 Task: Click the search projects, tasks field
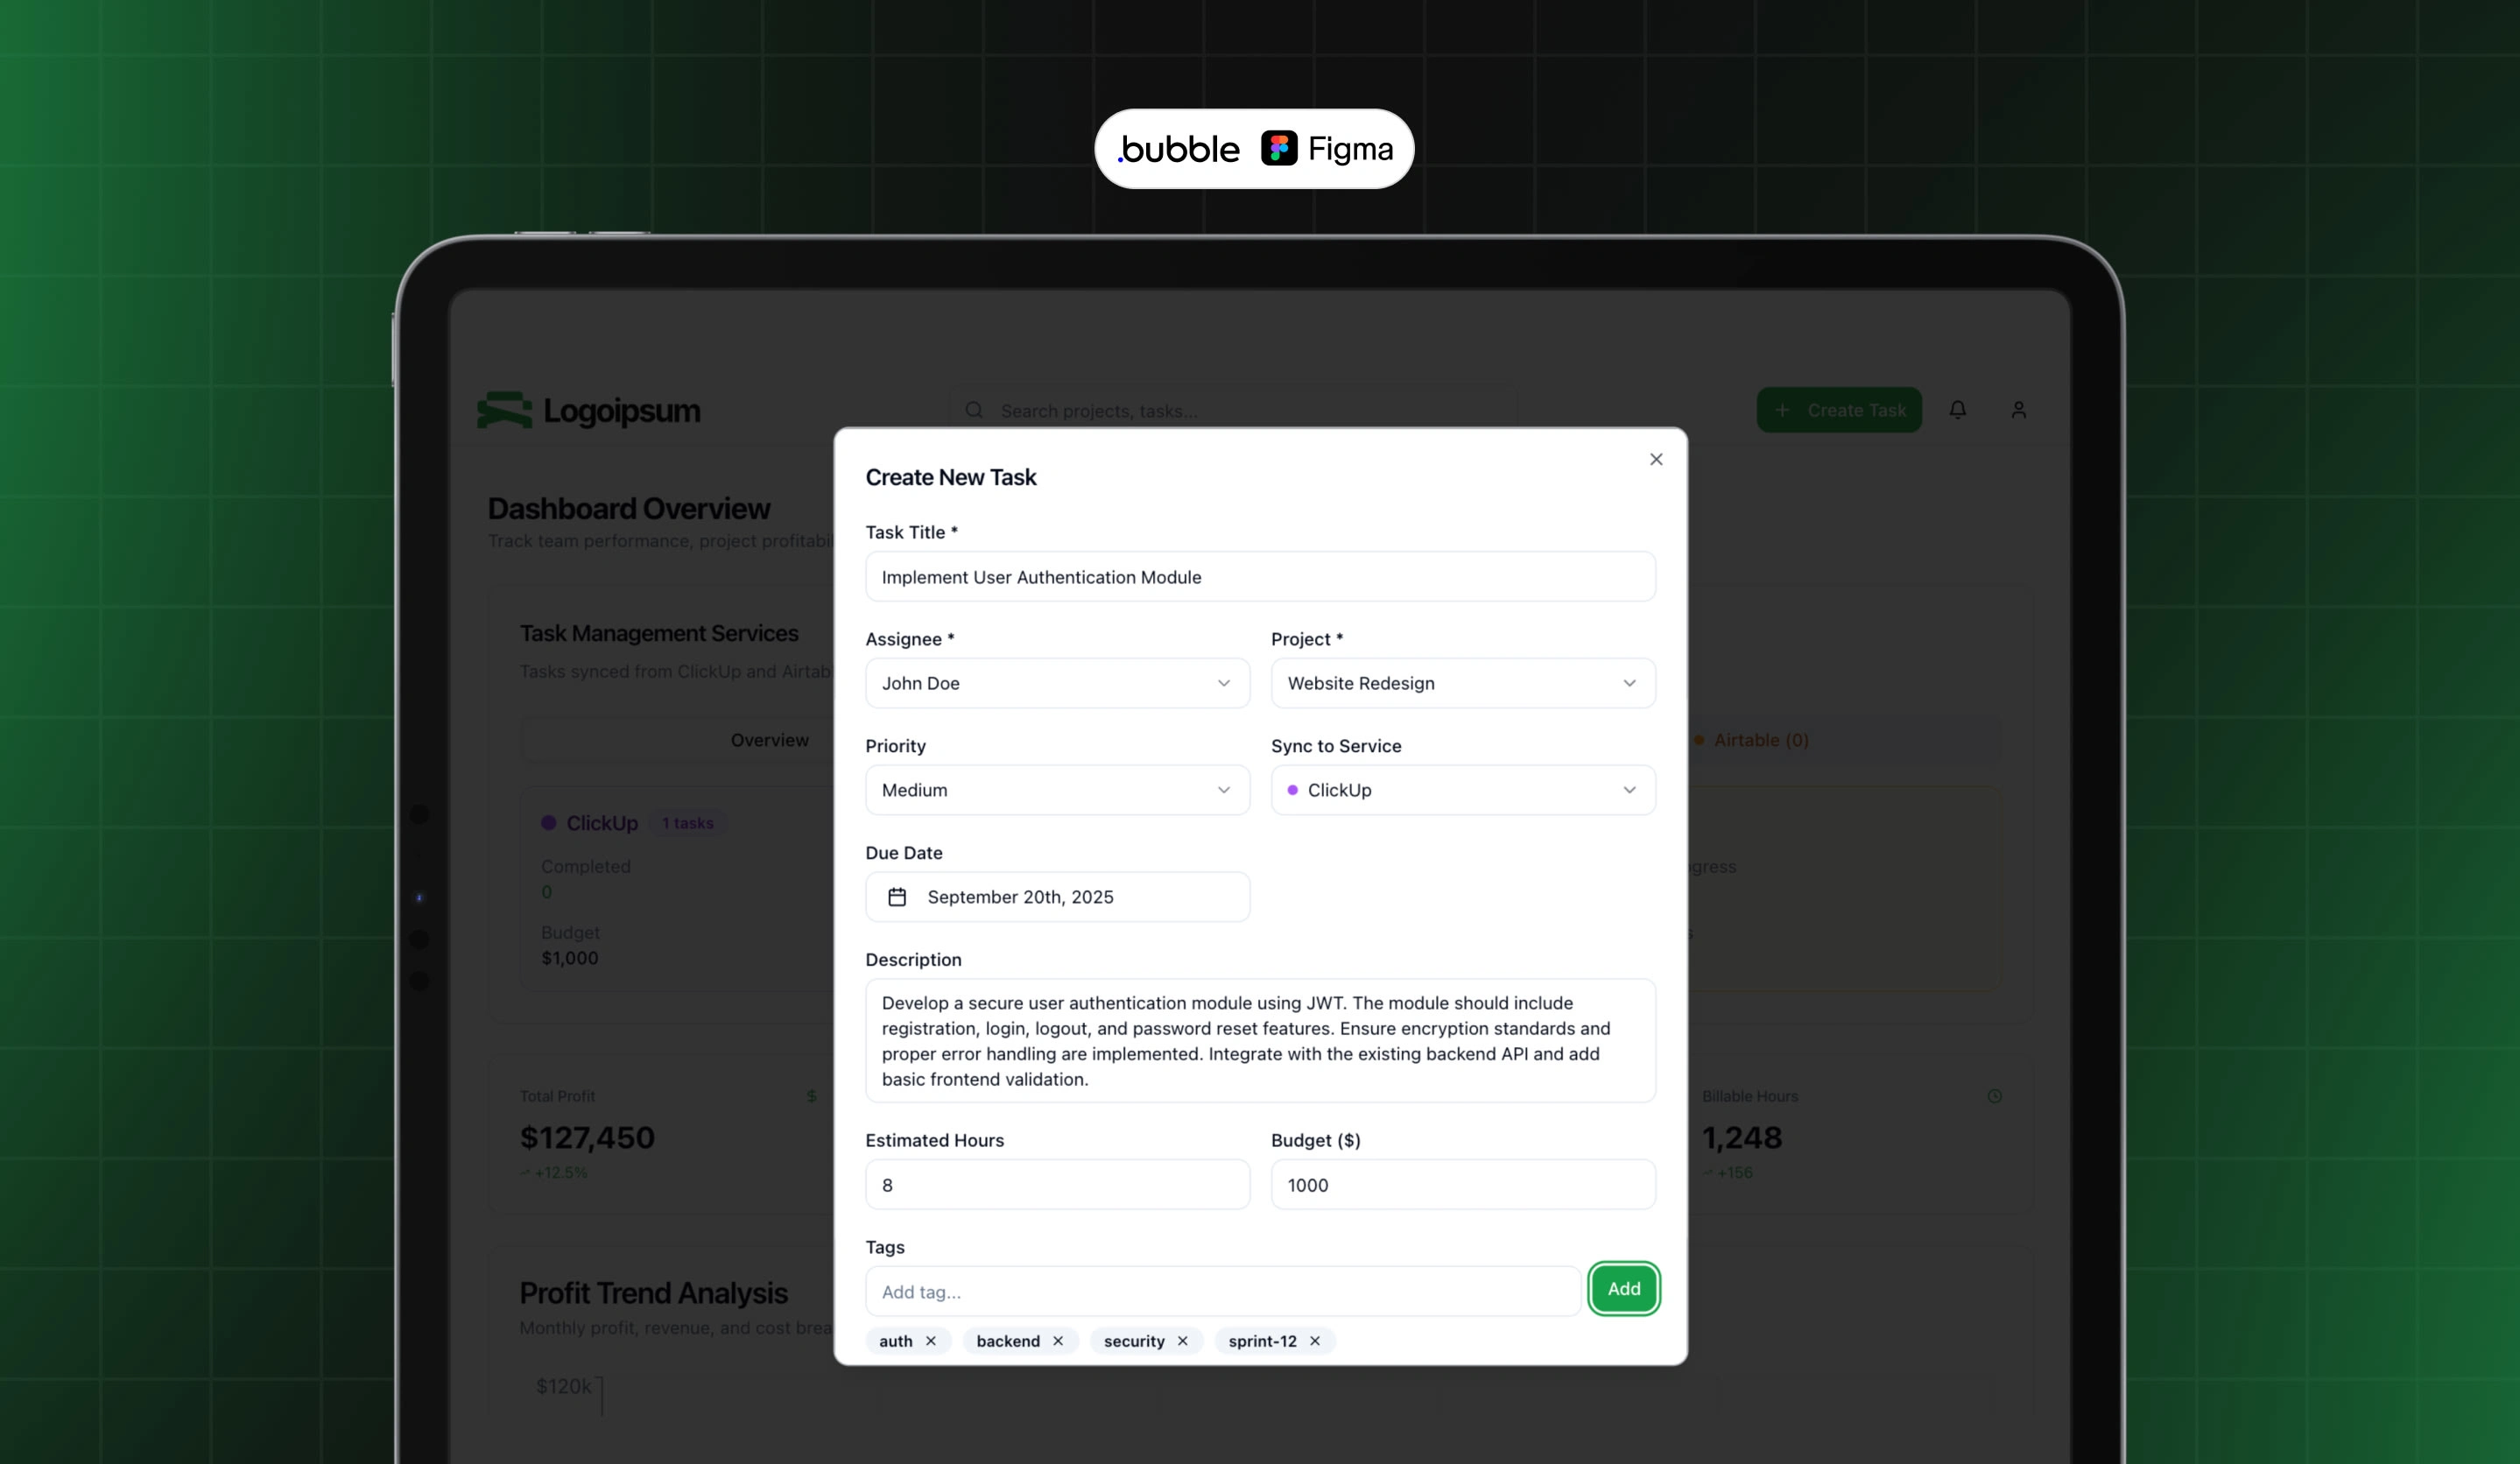pyautogui.click(x=1232, y=411)
